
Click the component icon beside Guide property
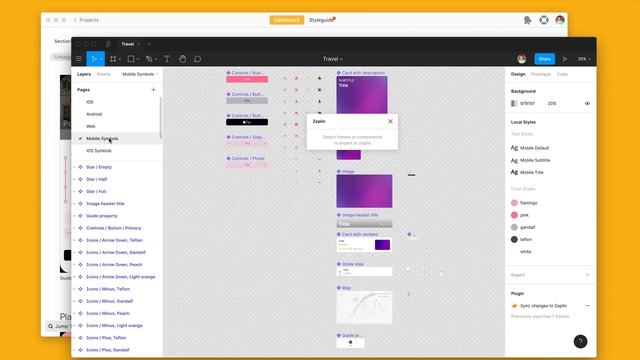(80, 216)
